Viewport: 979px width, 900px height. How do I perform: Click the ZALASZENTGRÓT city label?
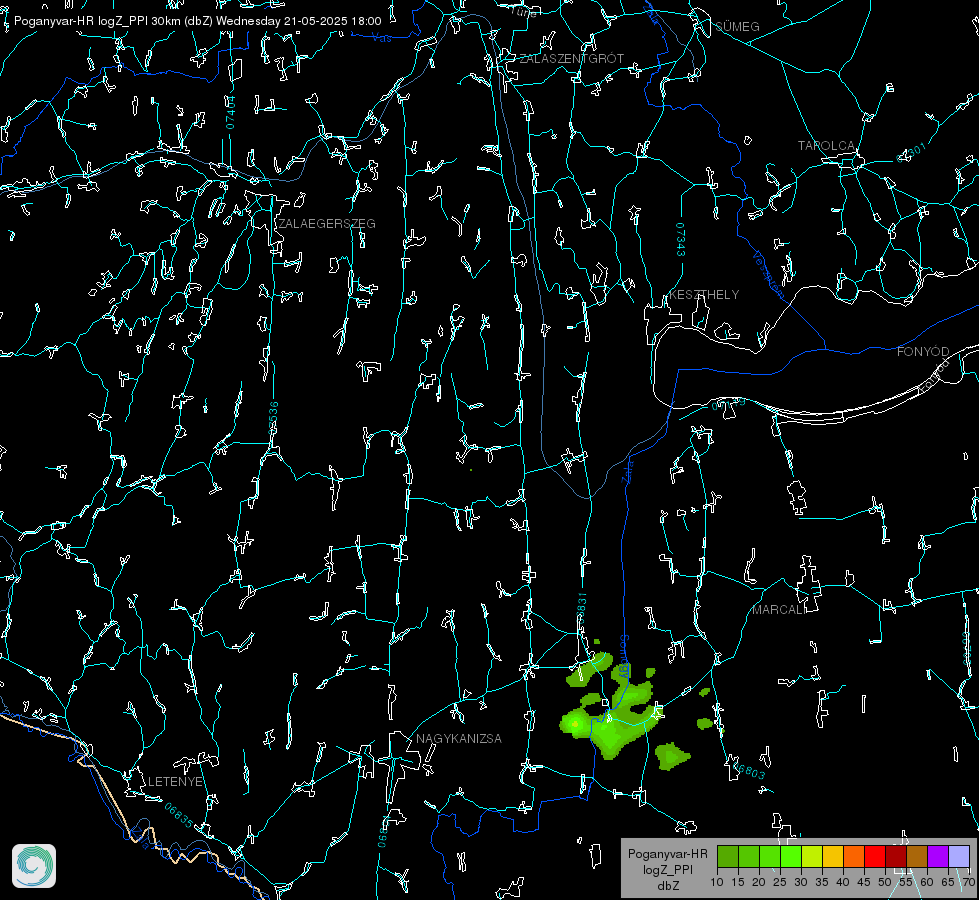[571, 58]
